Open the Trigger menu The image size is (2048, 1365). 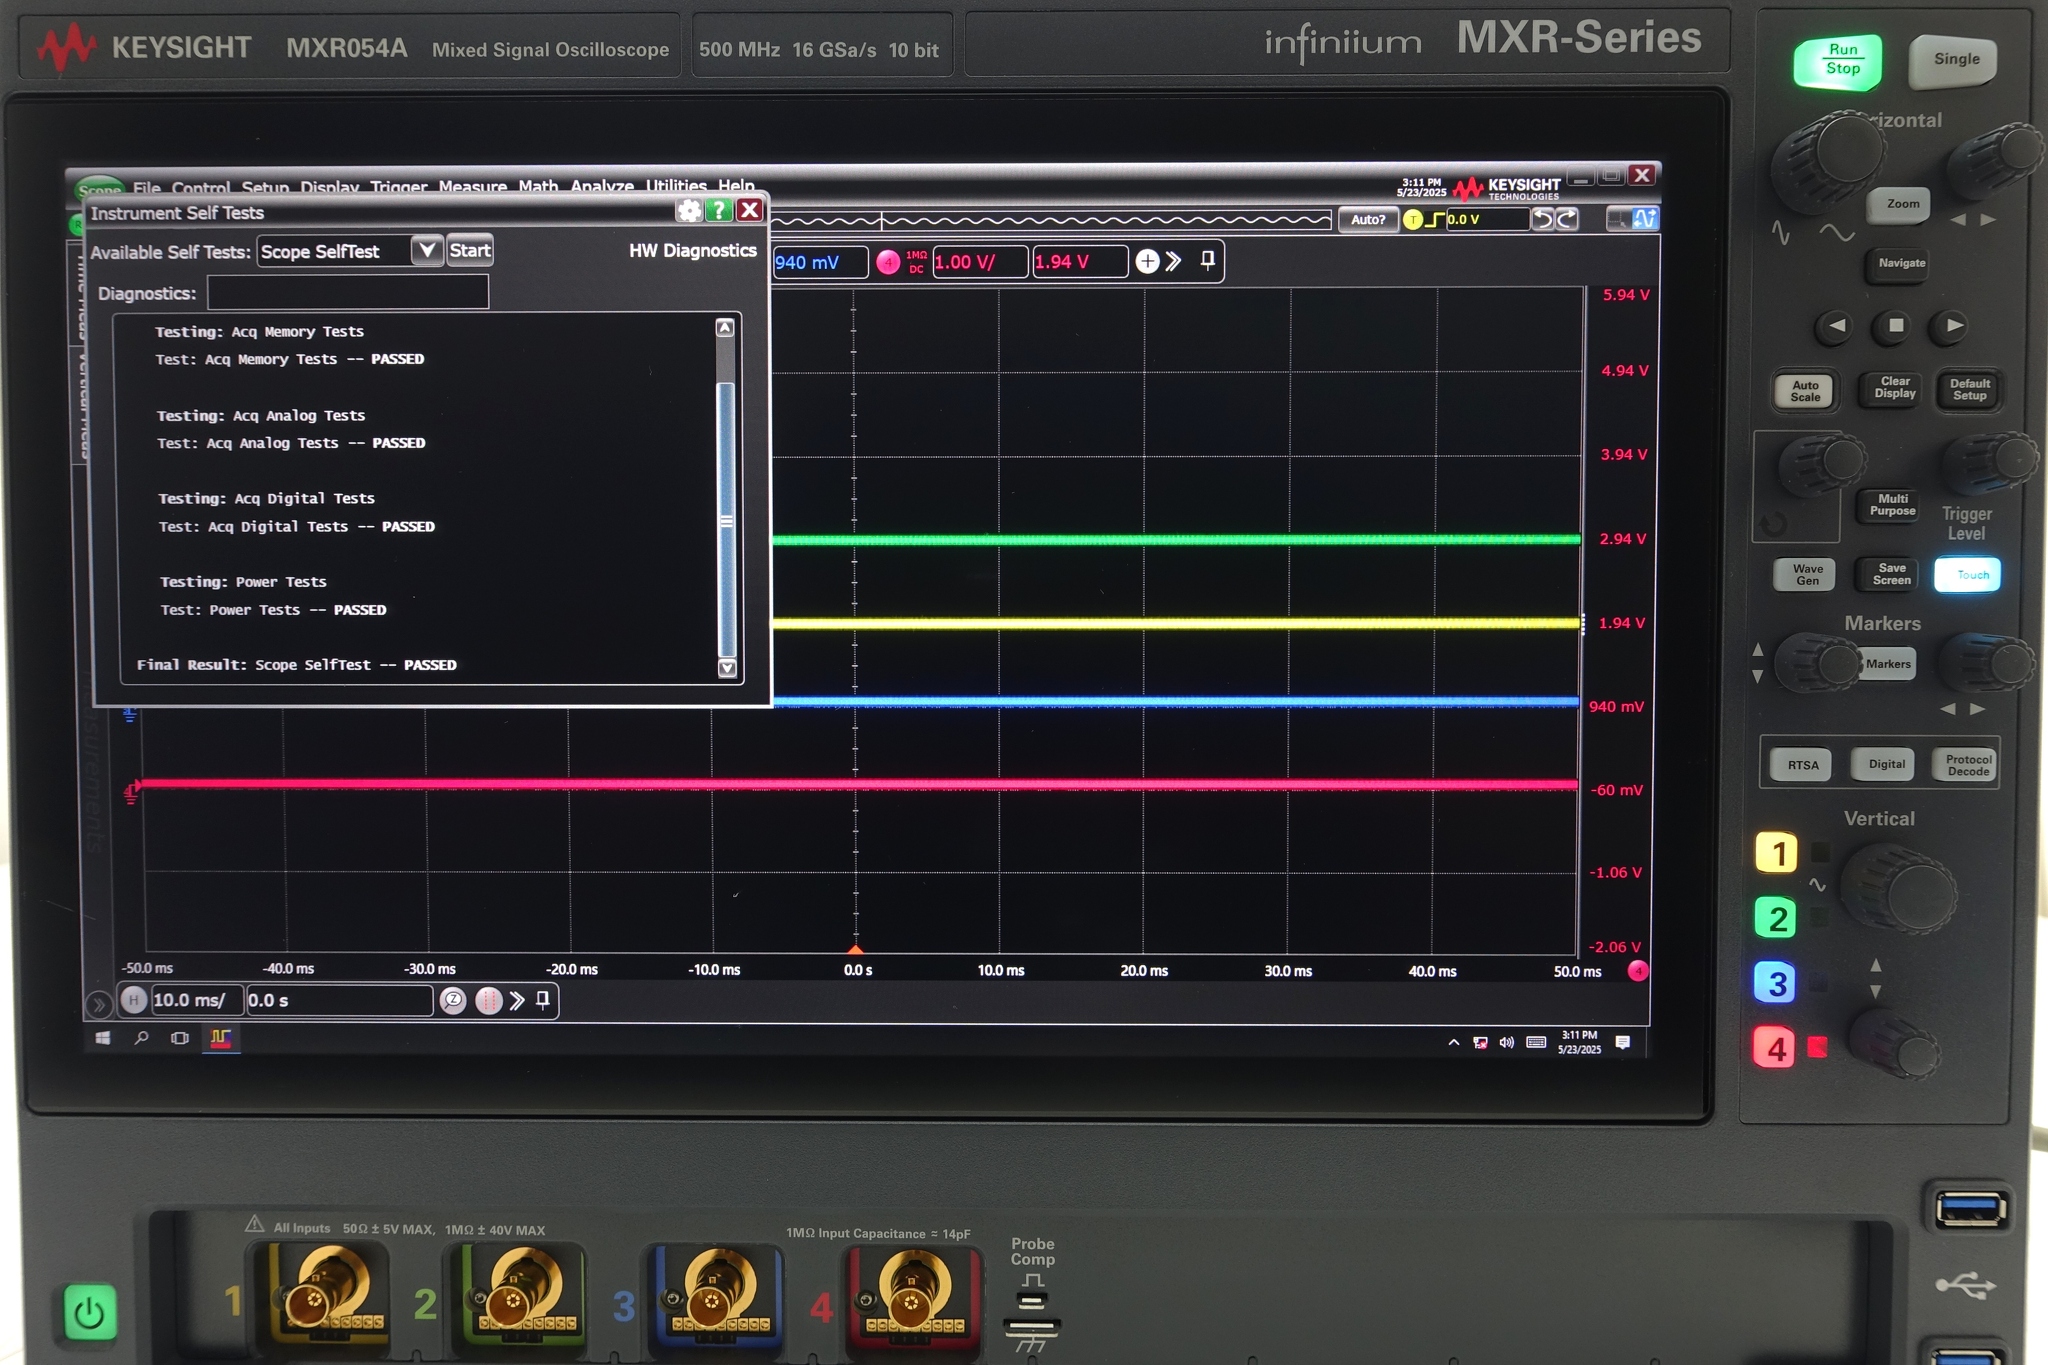pos(398,187)
